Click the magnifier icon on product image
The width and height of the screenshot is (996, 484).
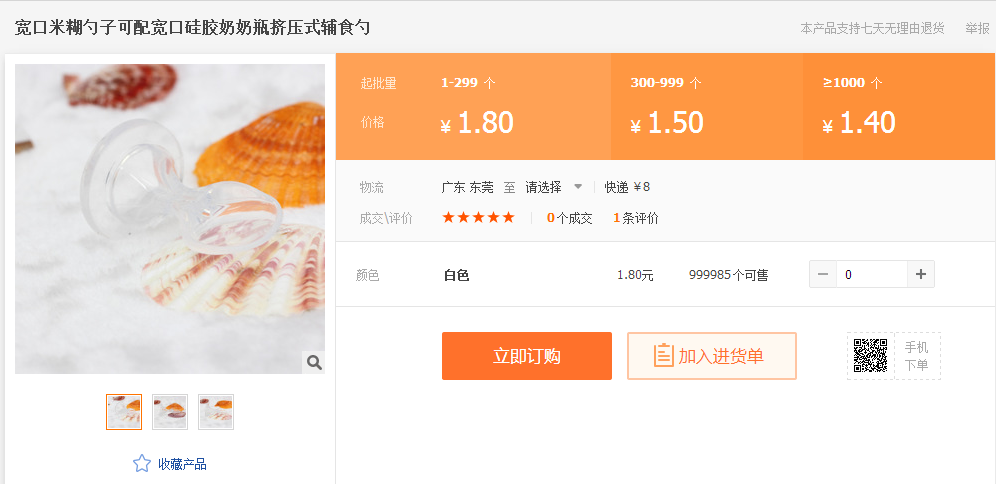[x=314, y=363]
